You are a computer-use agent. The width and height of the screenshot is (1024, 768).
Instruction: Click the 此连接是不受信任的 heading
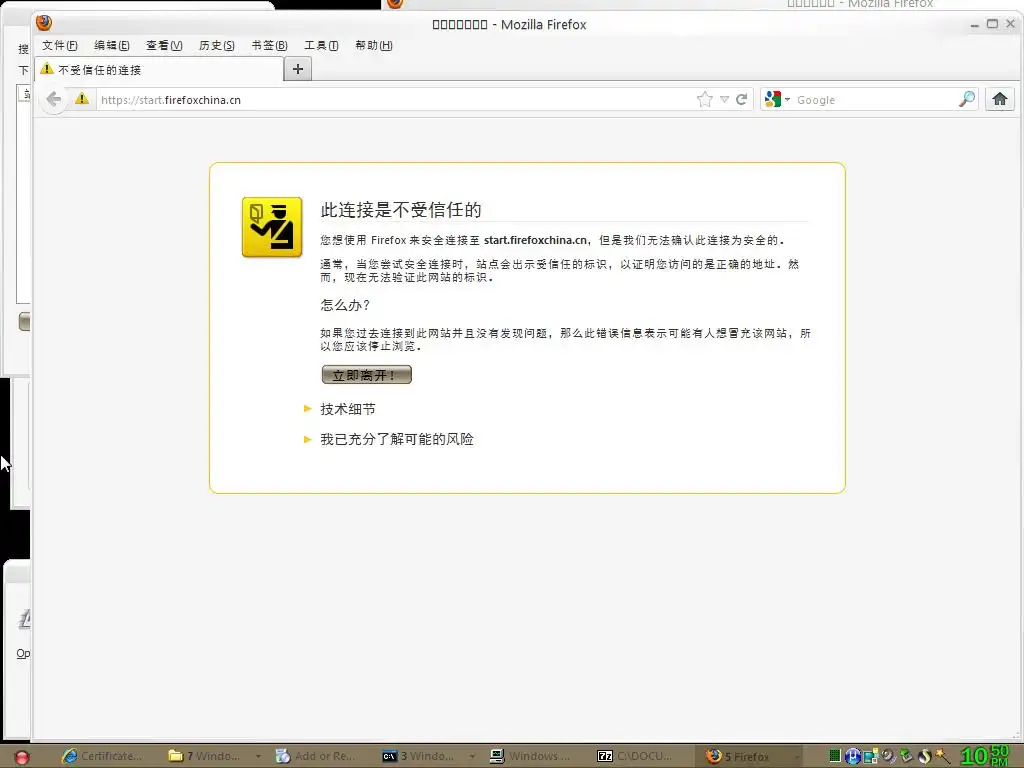pos(401,210)
